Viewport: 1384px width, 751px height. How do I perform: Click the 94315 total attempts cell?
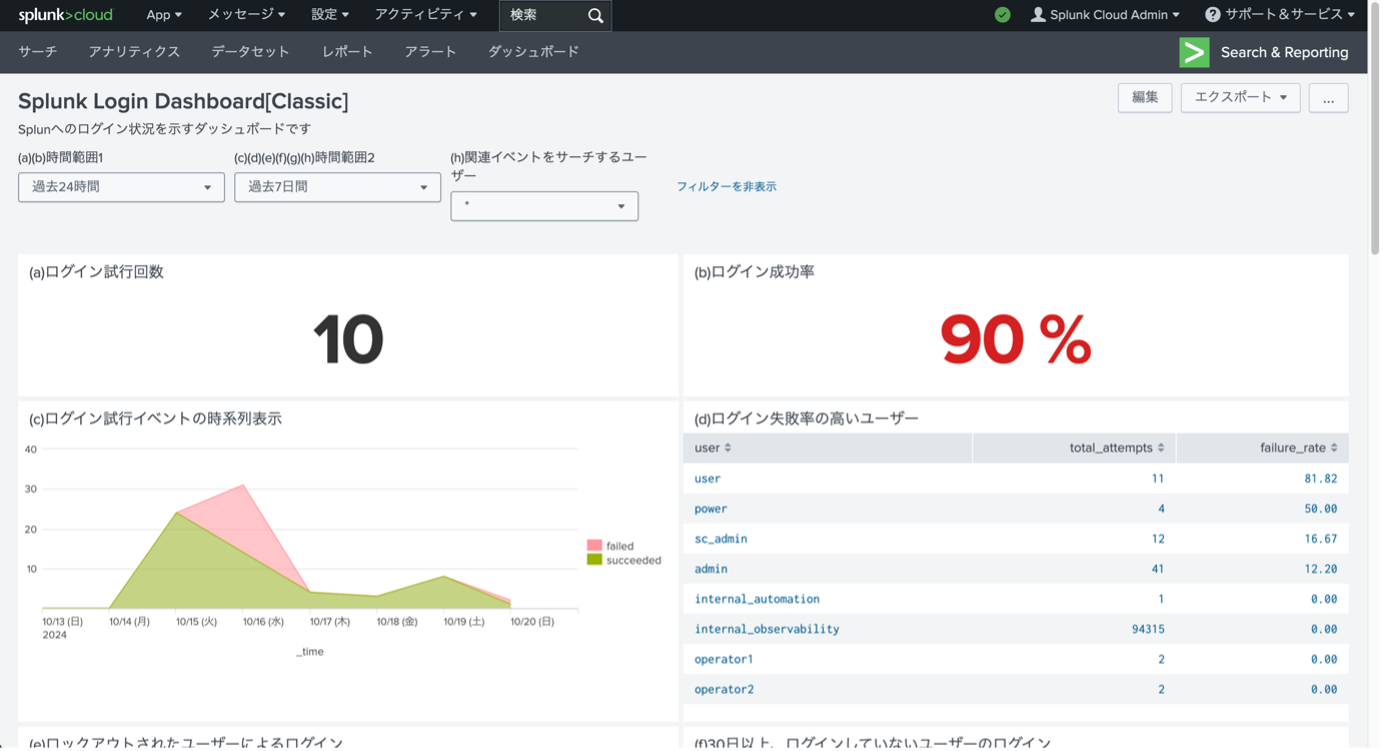(x=1148, y=629)
